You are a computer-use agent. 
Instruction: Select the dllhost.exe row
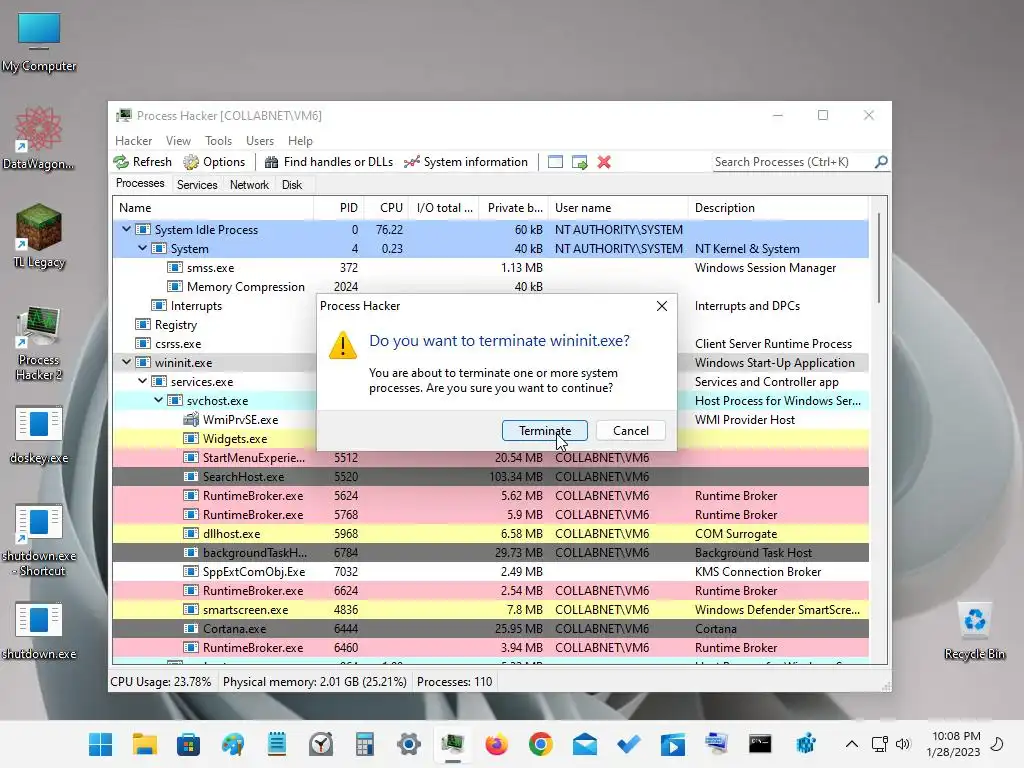[x=490, y=533]
